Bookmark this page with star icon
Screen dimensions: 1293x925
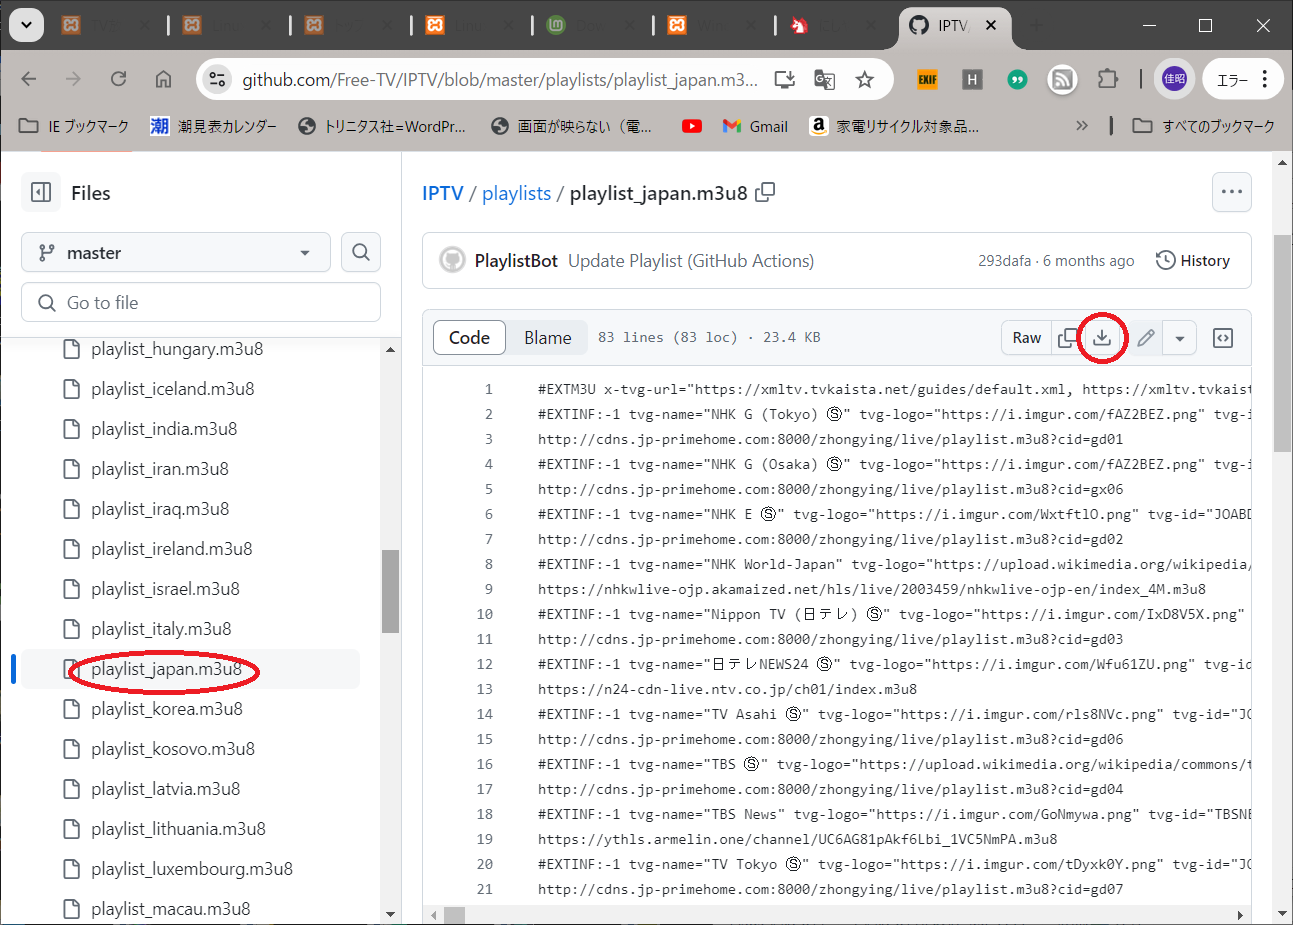pyautogui.click(x=865, y=80)
